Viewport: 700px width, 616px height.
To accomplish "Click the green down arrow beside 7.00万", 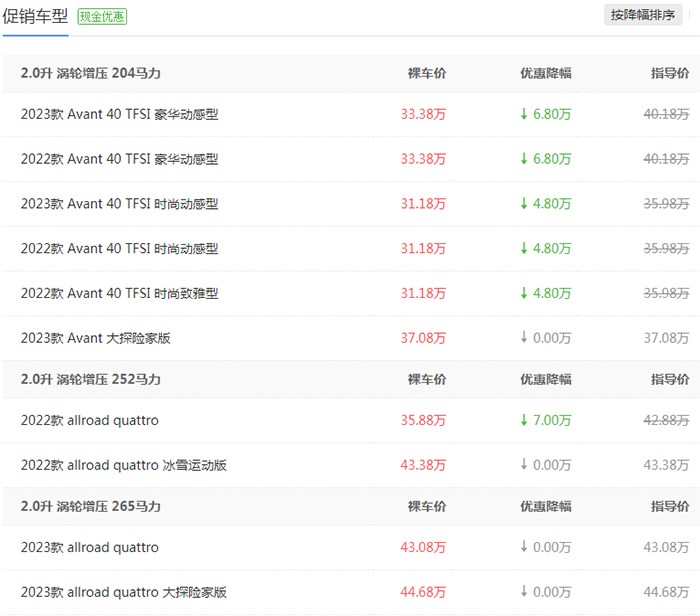I will [523, 421].
